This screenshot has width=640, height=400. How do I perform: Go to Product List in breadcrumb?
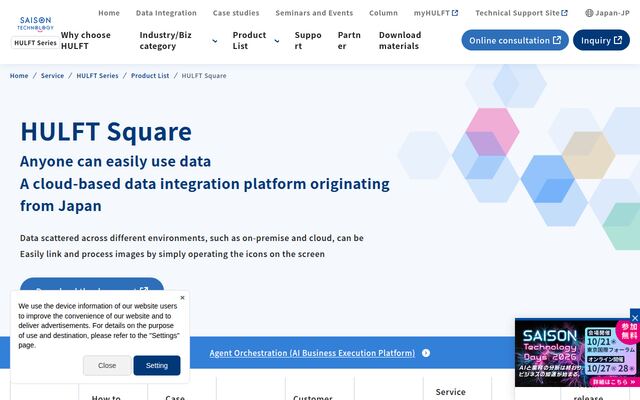coord(150,76)
